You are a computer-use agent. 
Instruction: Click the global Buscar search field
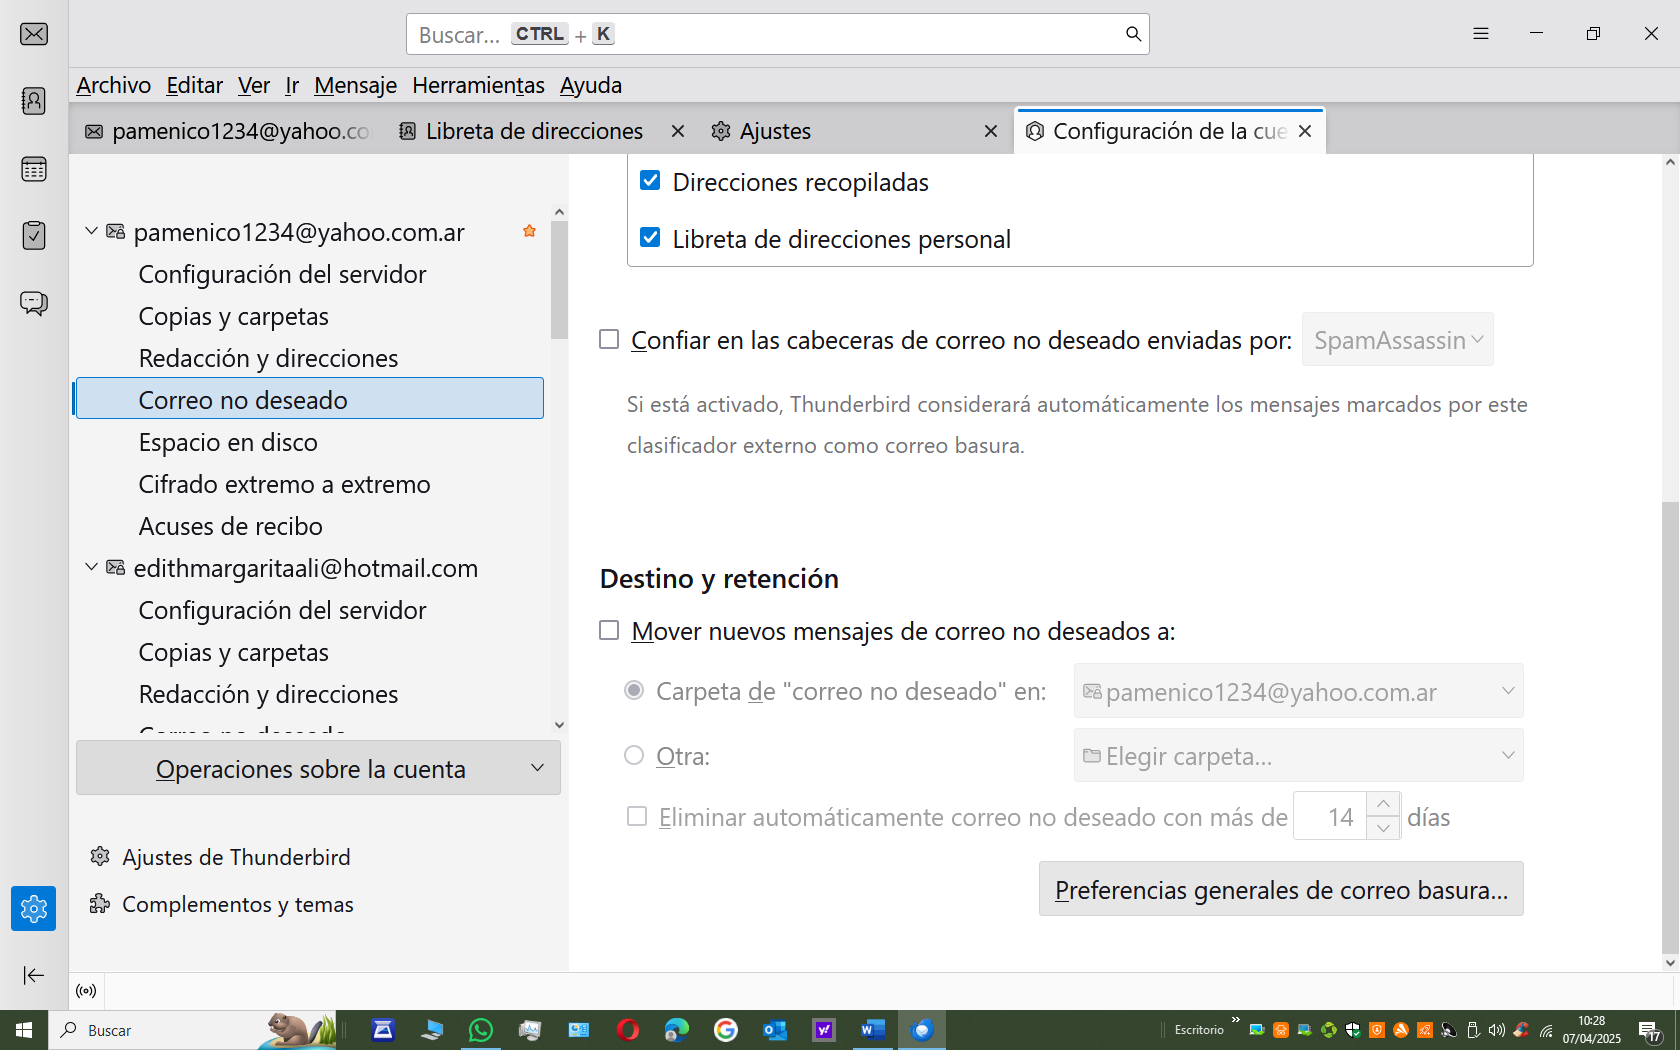777,34
